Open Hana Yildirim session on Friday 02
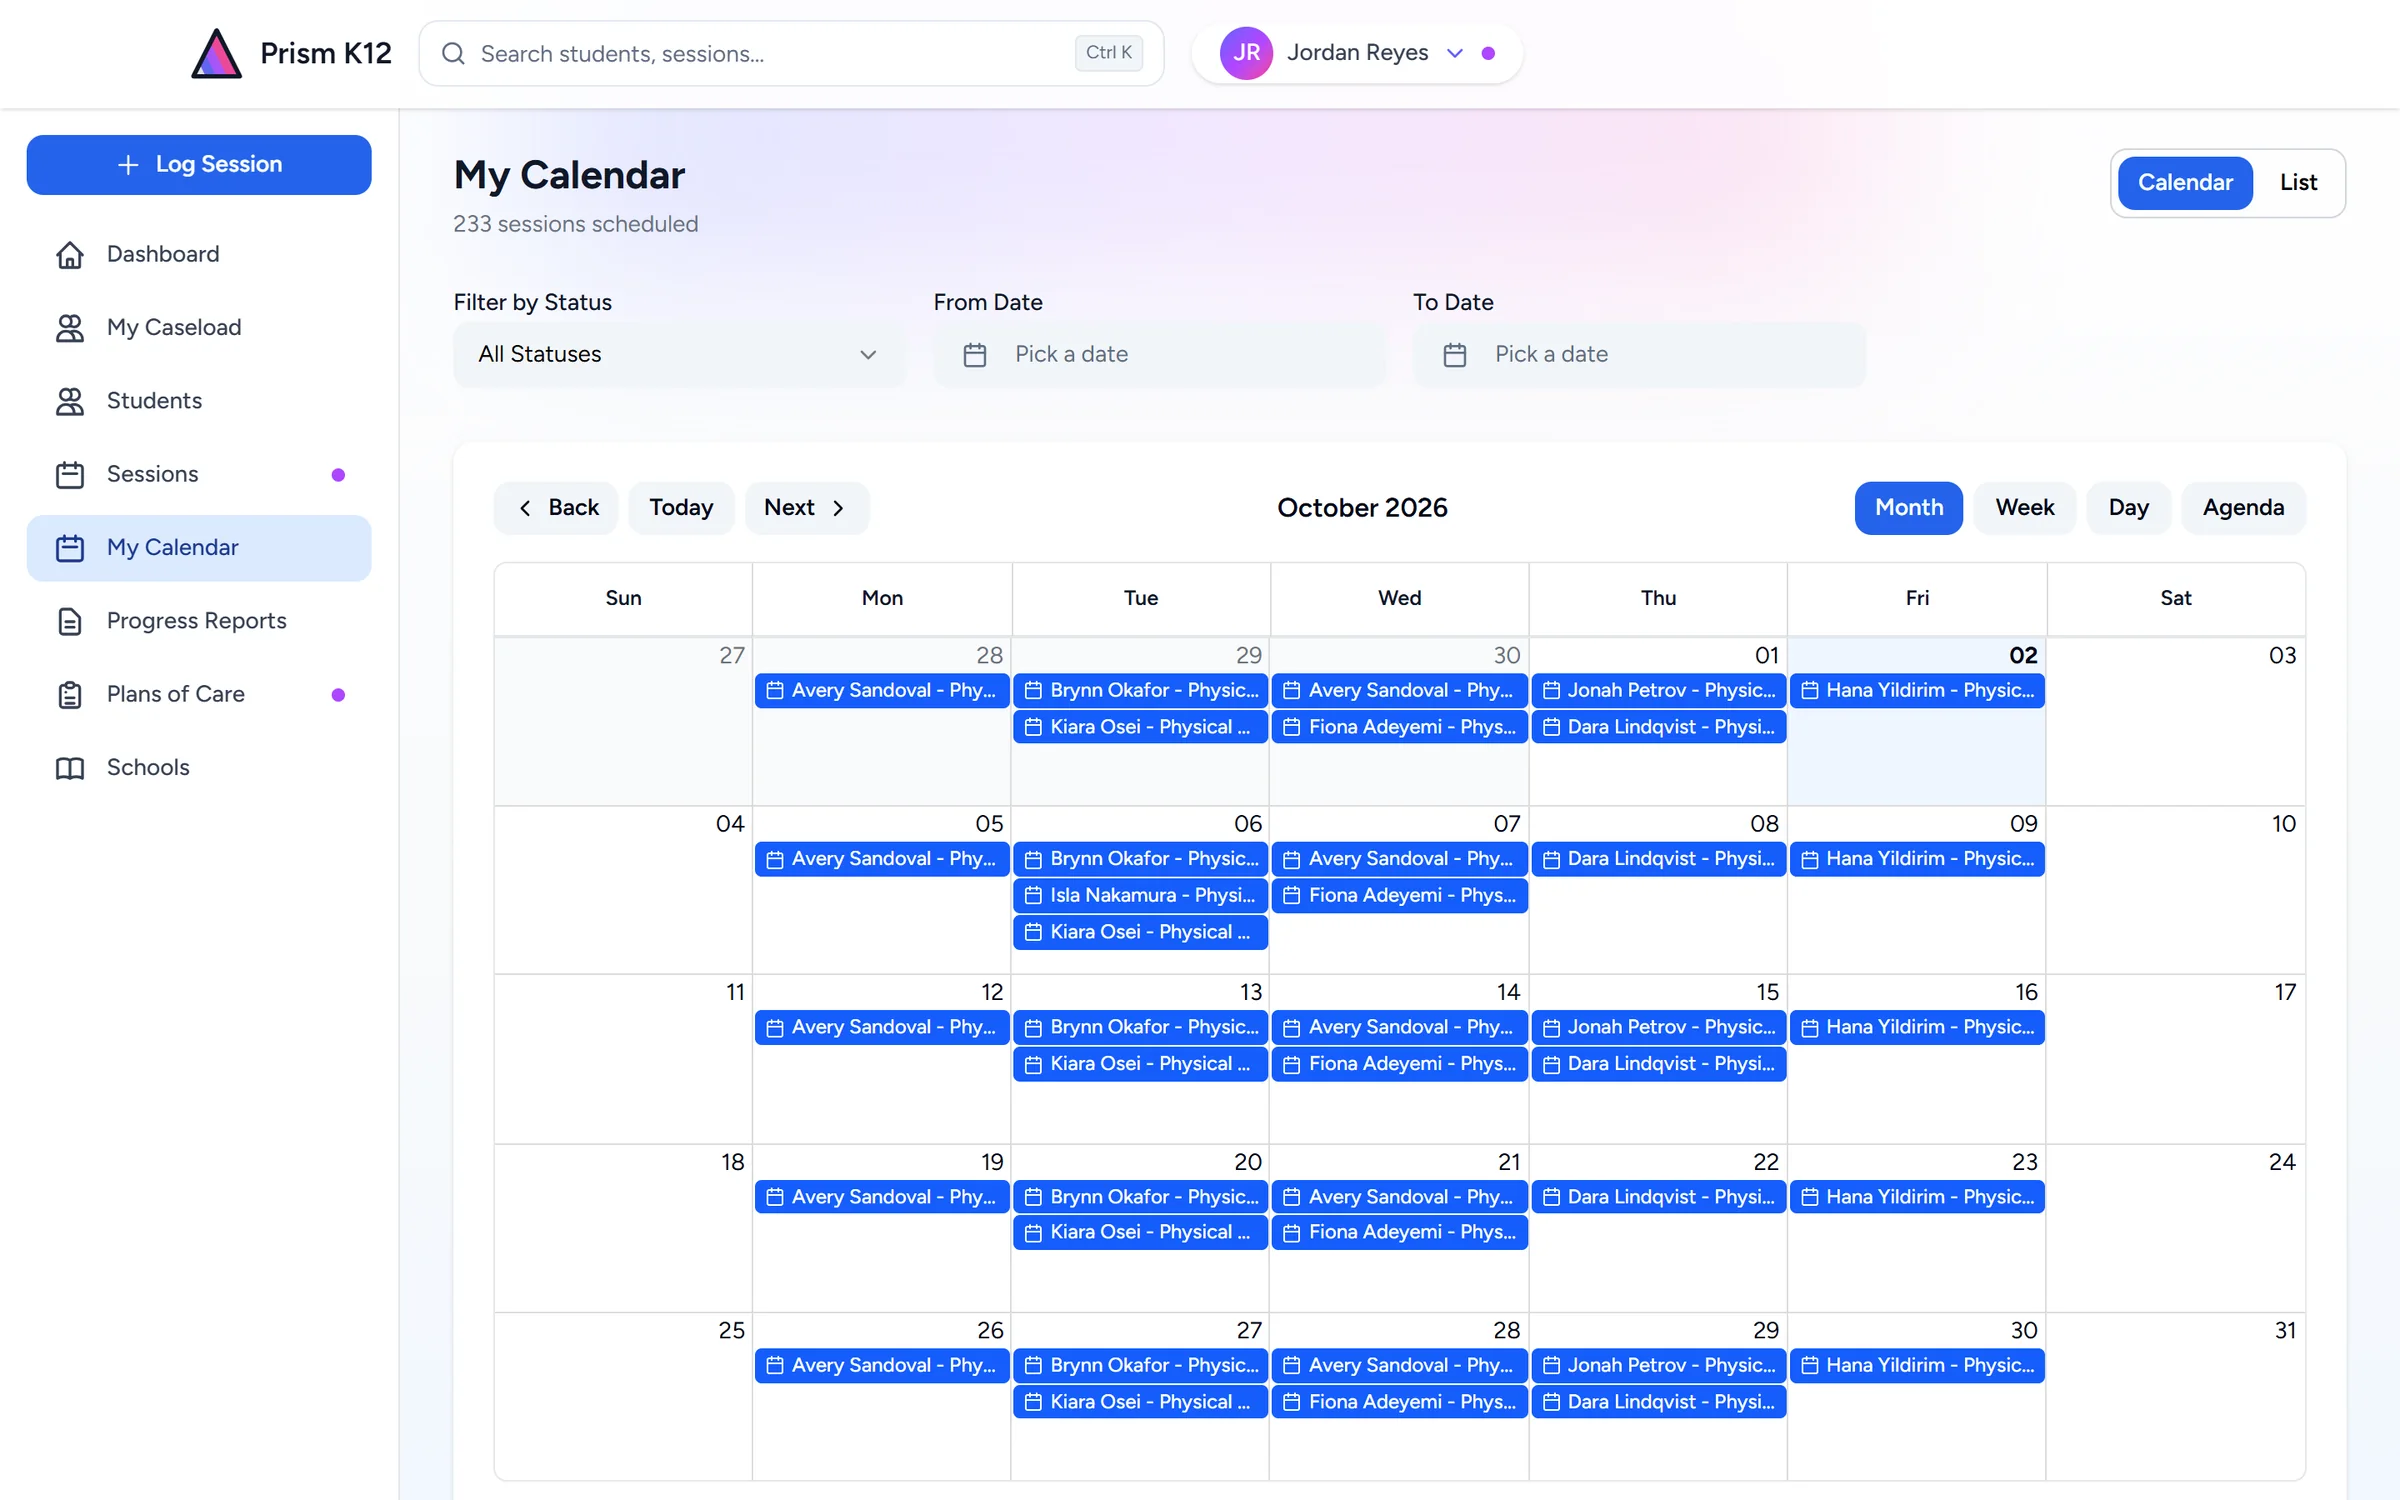2400x1500 pixels. tap(1917, 691)
